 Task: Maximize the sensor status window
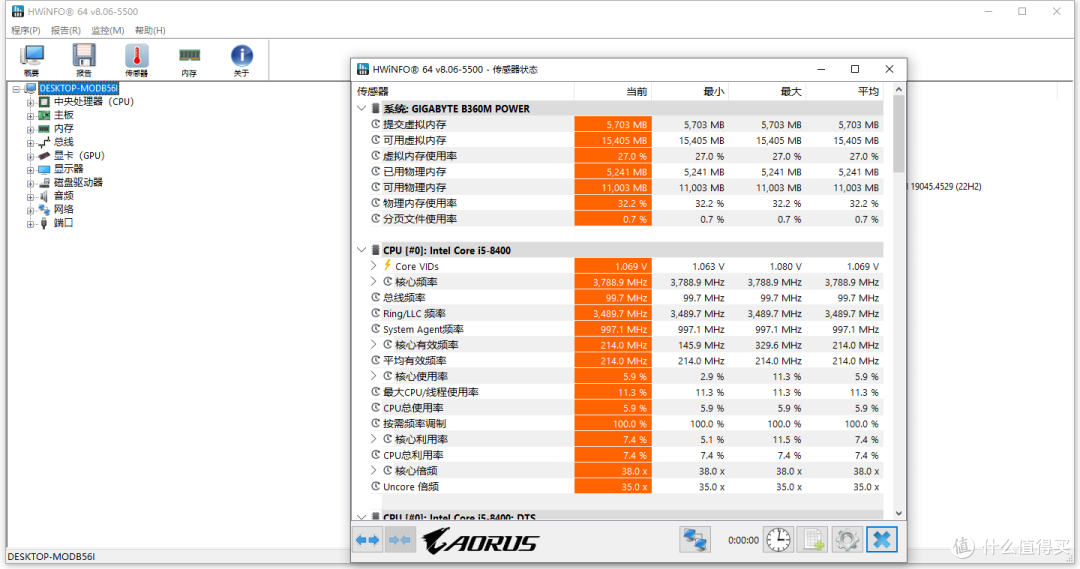[x=855, y=69]
